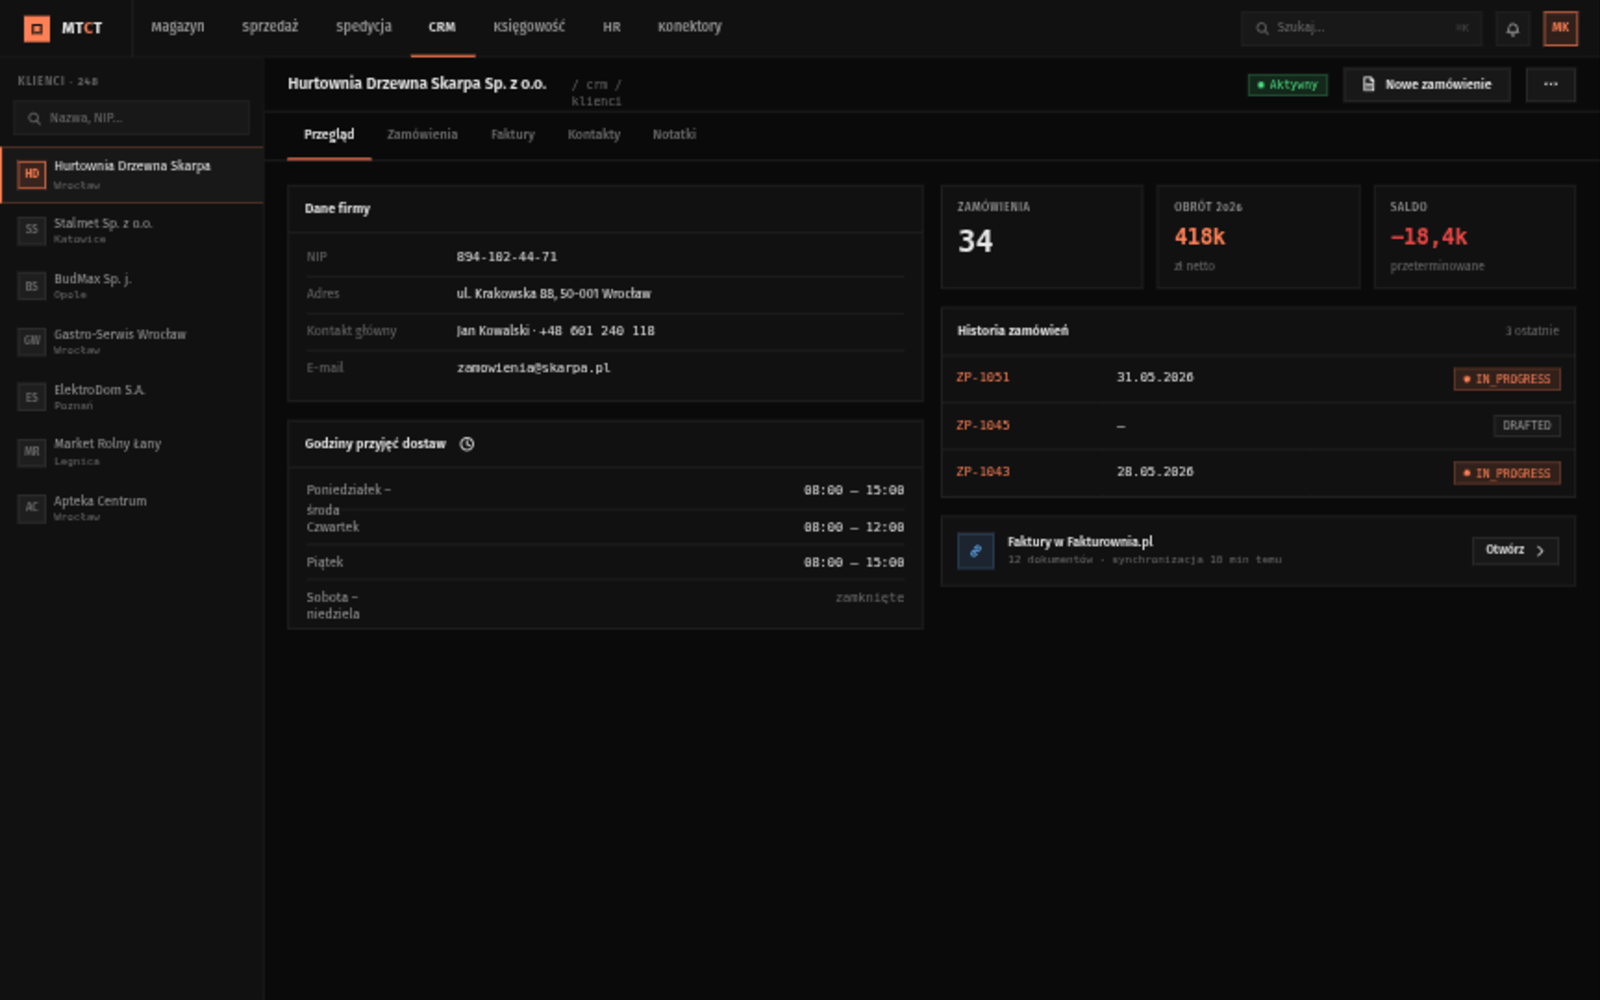The width and height of the screenshot is (1600, 1000).
Task: Select Gastro-Serwis Wrocław client
Action: pos(132,341)
